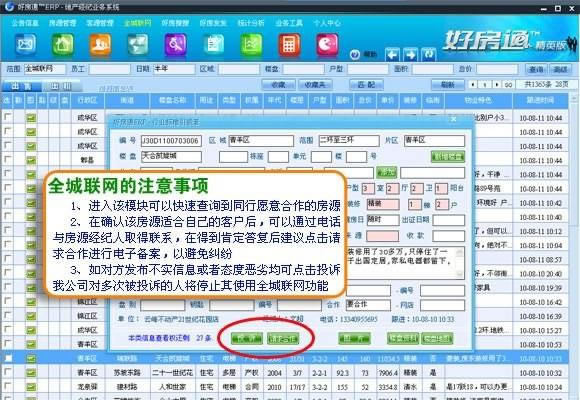Sort by the 跟进时间 column header
The image size is (580, 400).
(x=540, y=100)
